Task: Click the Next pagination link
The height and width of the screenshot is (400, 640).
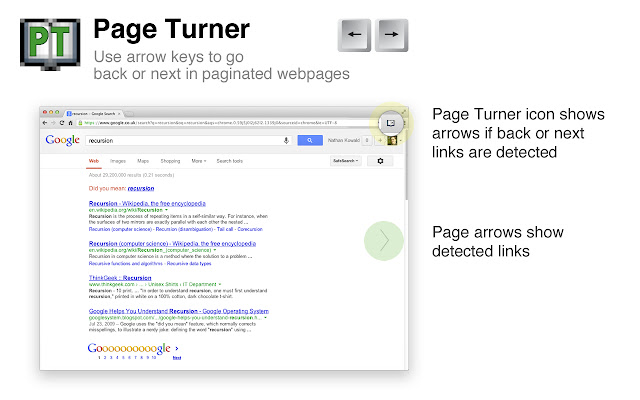Action: tap(177, 358)
